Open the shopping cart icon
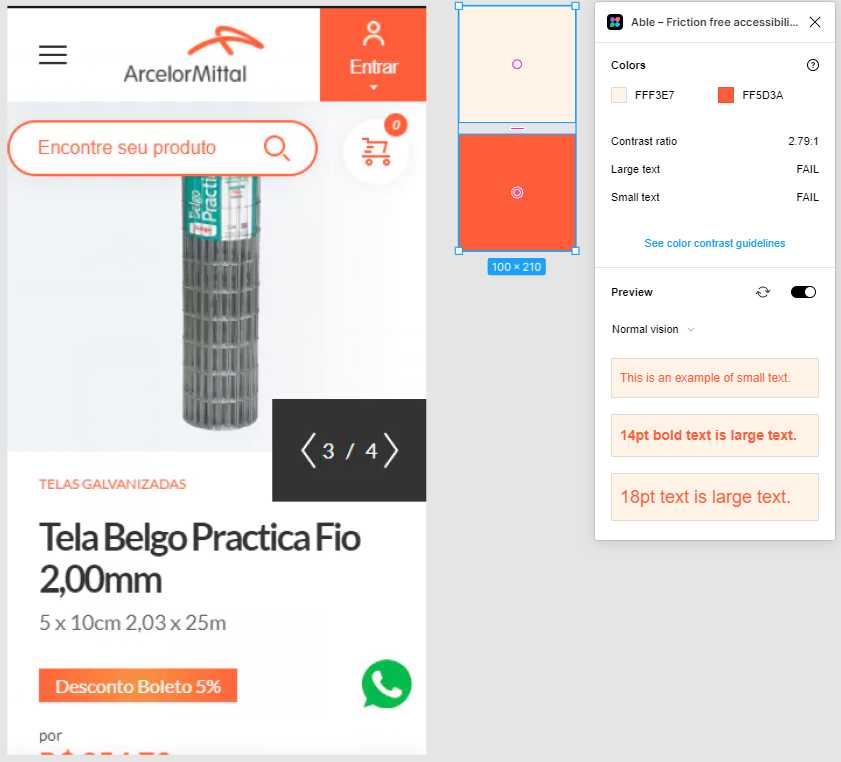This screenshot has height=762, width=841. (376, 152)
